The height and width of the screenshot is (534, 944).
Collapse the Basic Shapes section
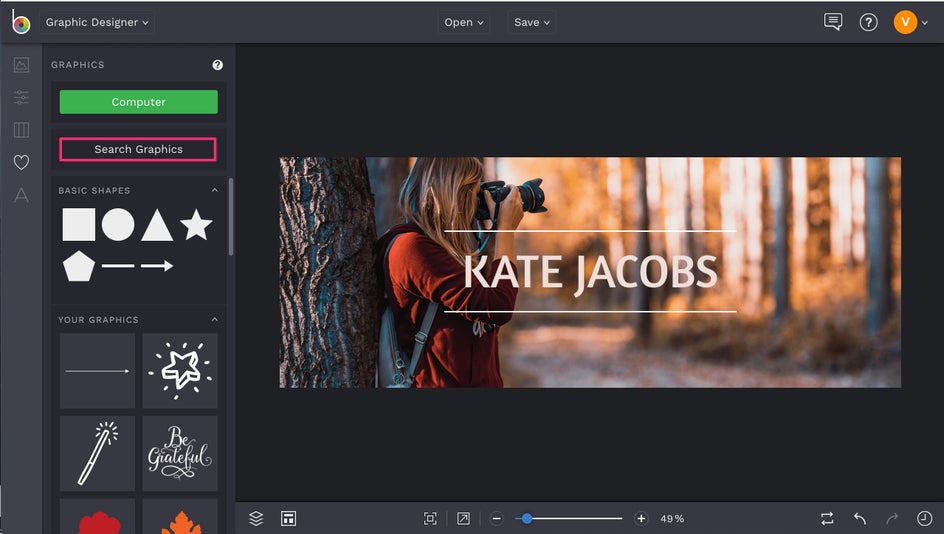click(214, 190)
